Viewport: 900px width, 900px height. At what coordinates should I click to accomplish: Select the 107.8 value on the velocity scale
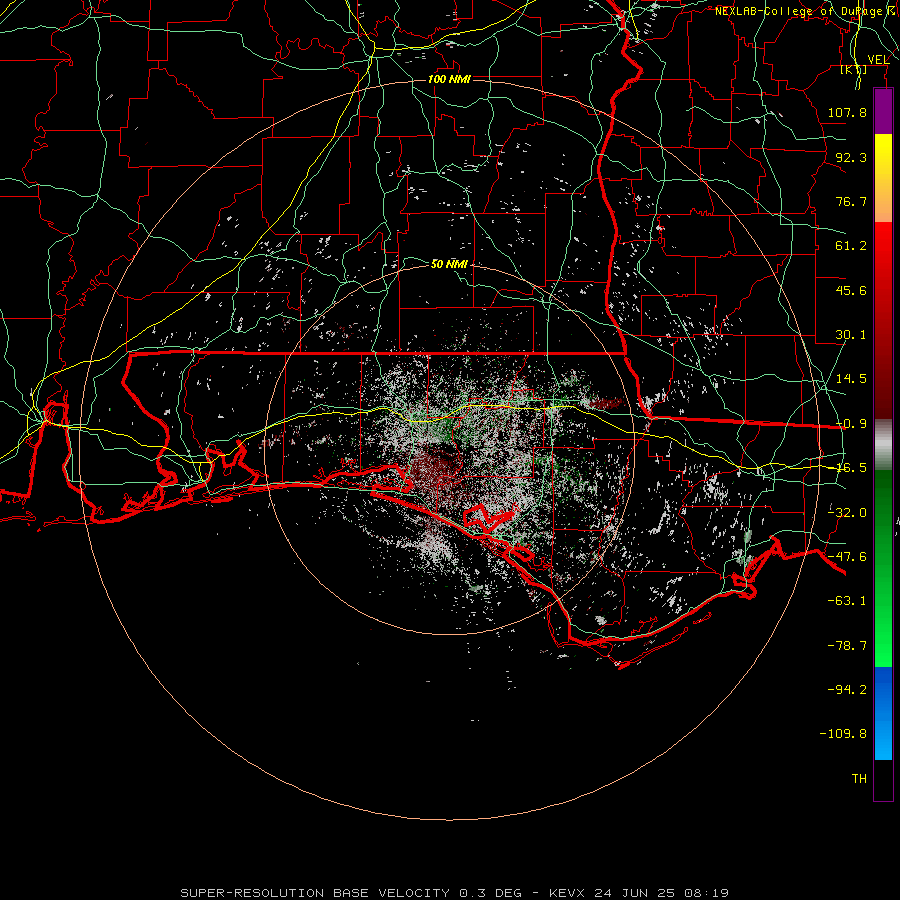pos(847,112)
